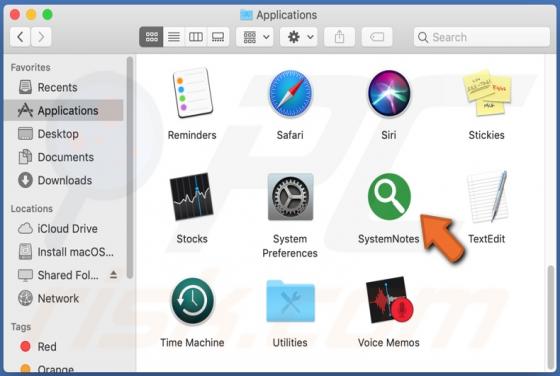The height and width of the screenshot is (376, 560).
Task: Click the Time Machine label text
Action: [x=192, y=342]
